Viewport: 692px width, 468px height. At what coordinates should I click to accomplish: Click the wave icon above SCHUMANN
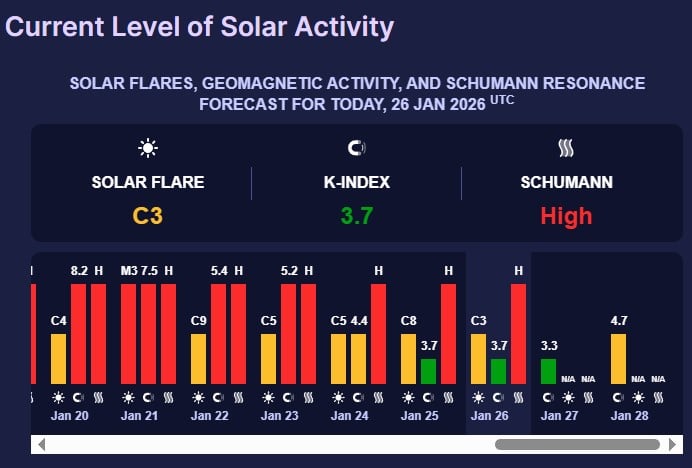pos(565,149)
